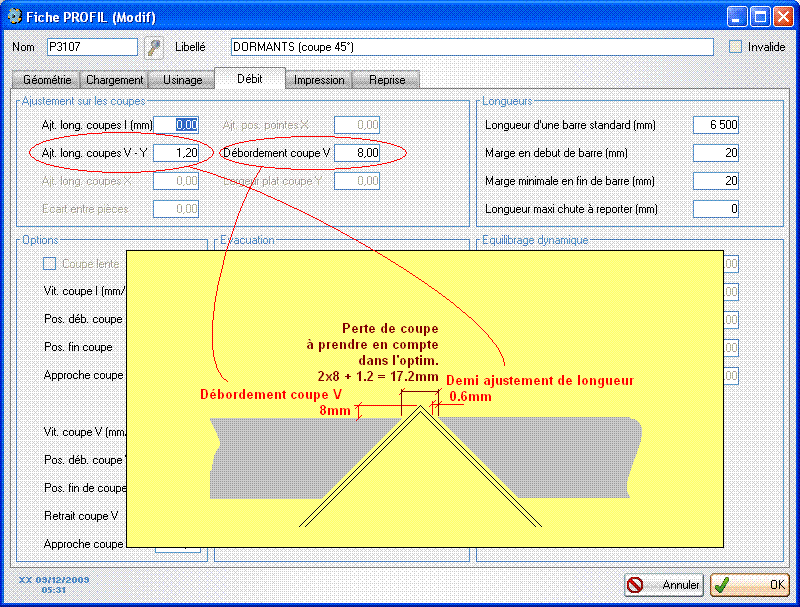Click the Marge minimale en fin de barre field
The height and width of the screenshot is (607, 800).
pos(716,181)
